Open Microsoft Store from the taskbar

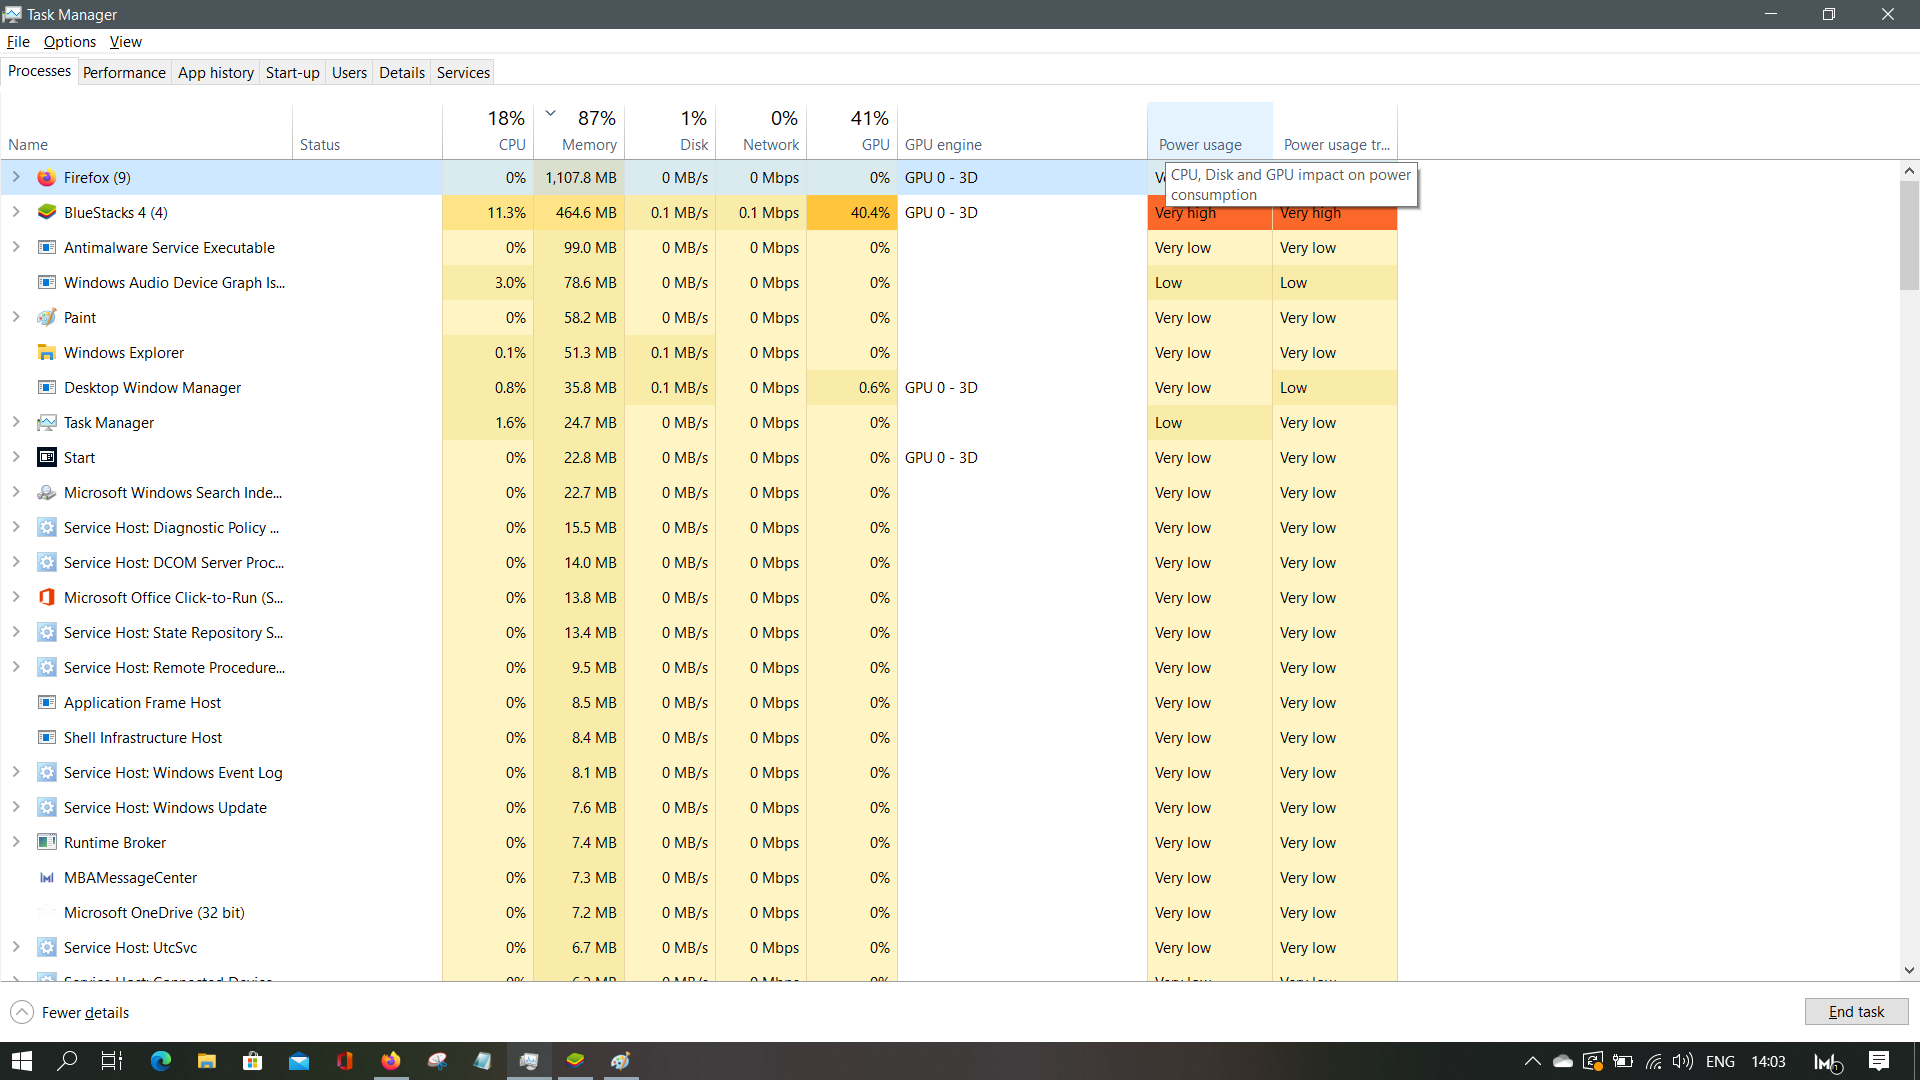click(252, 1061)
